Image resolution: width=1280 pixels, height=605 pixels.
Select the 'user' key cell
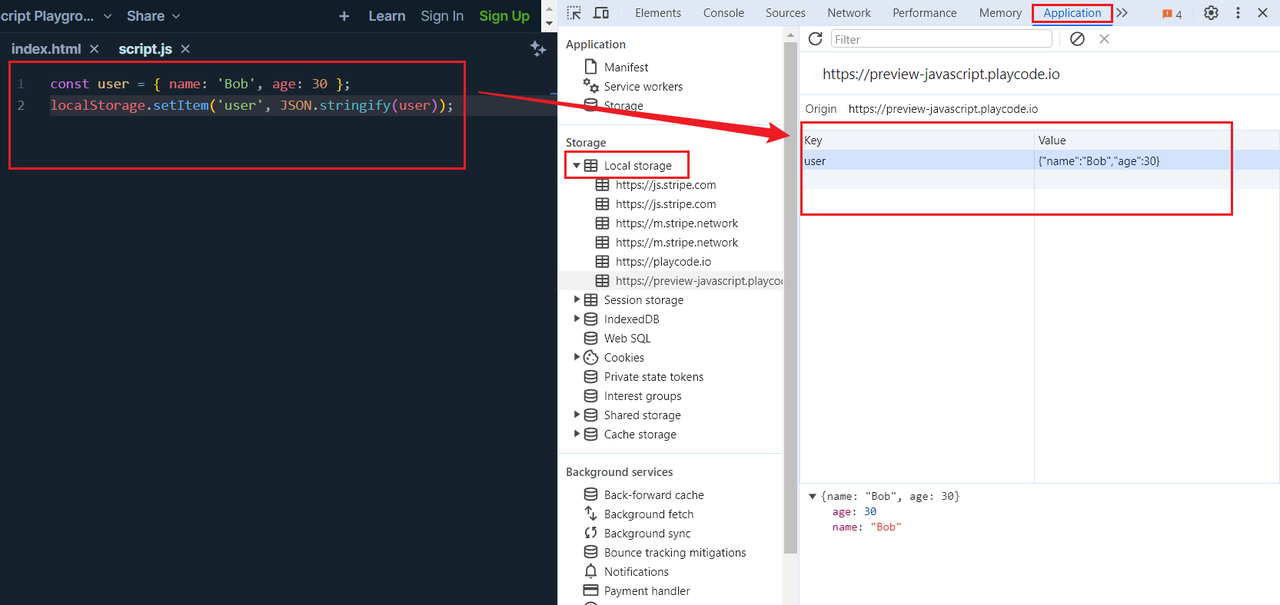(x=917, y=160)
